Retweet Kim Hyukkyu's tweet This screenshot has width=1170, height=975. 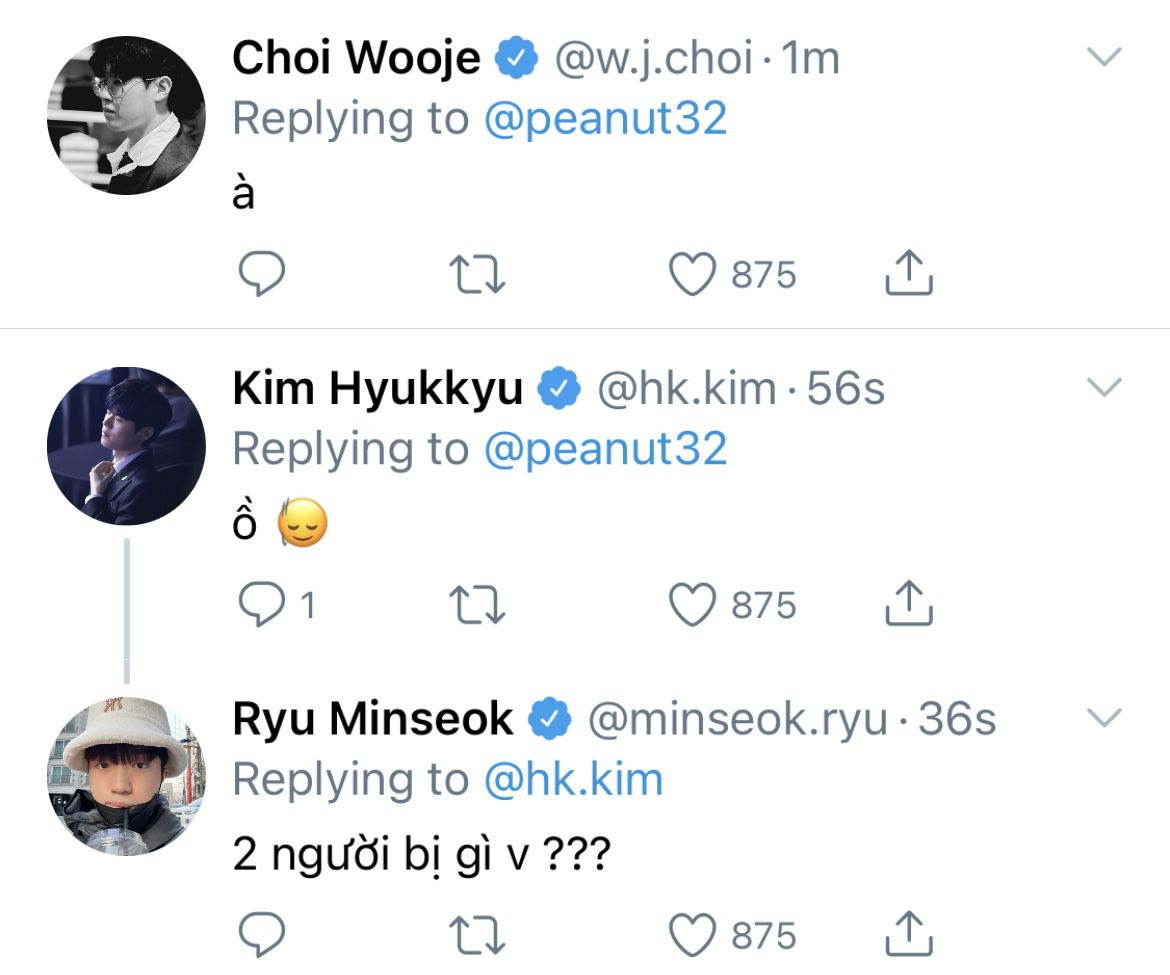click(x=477, y=604)
